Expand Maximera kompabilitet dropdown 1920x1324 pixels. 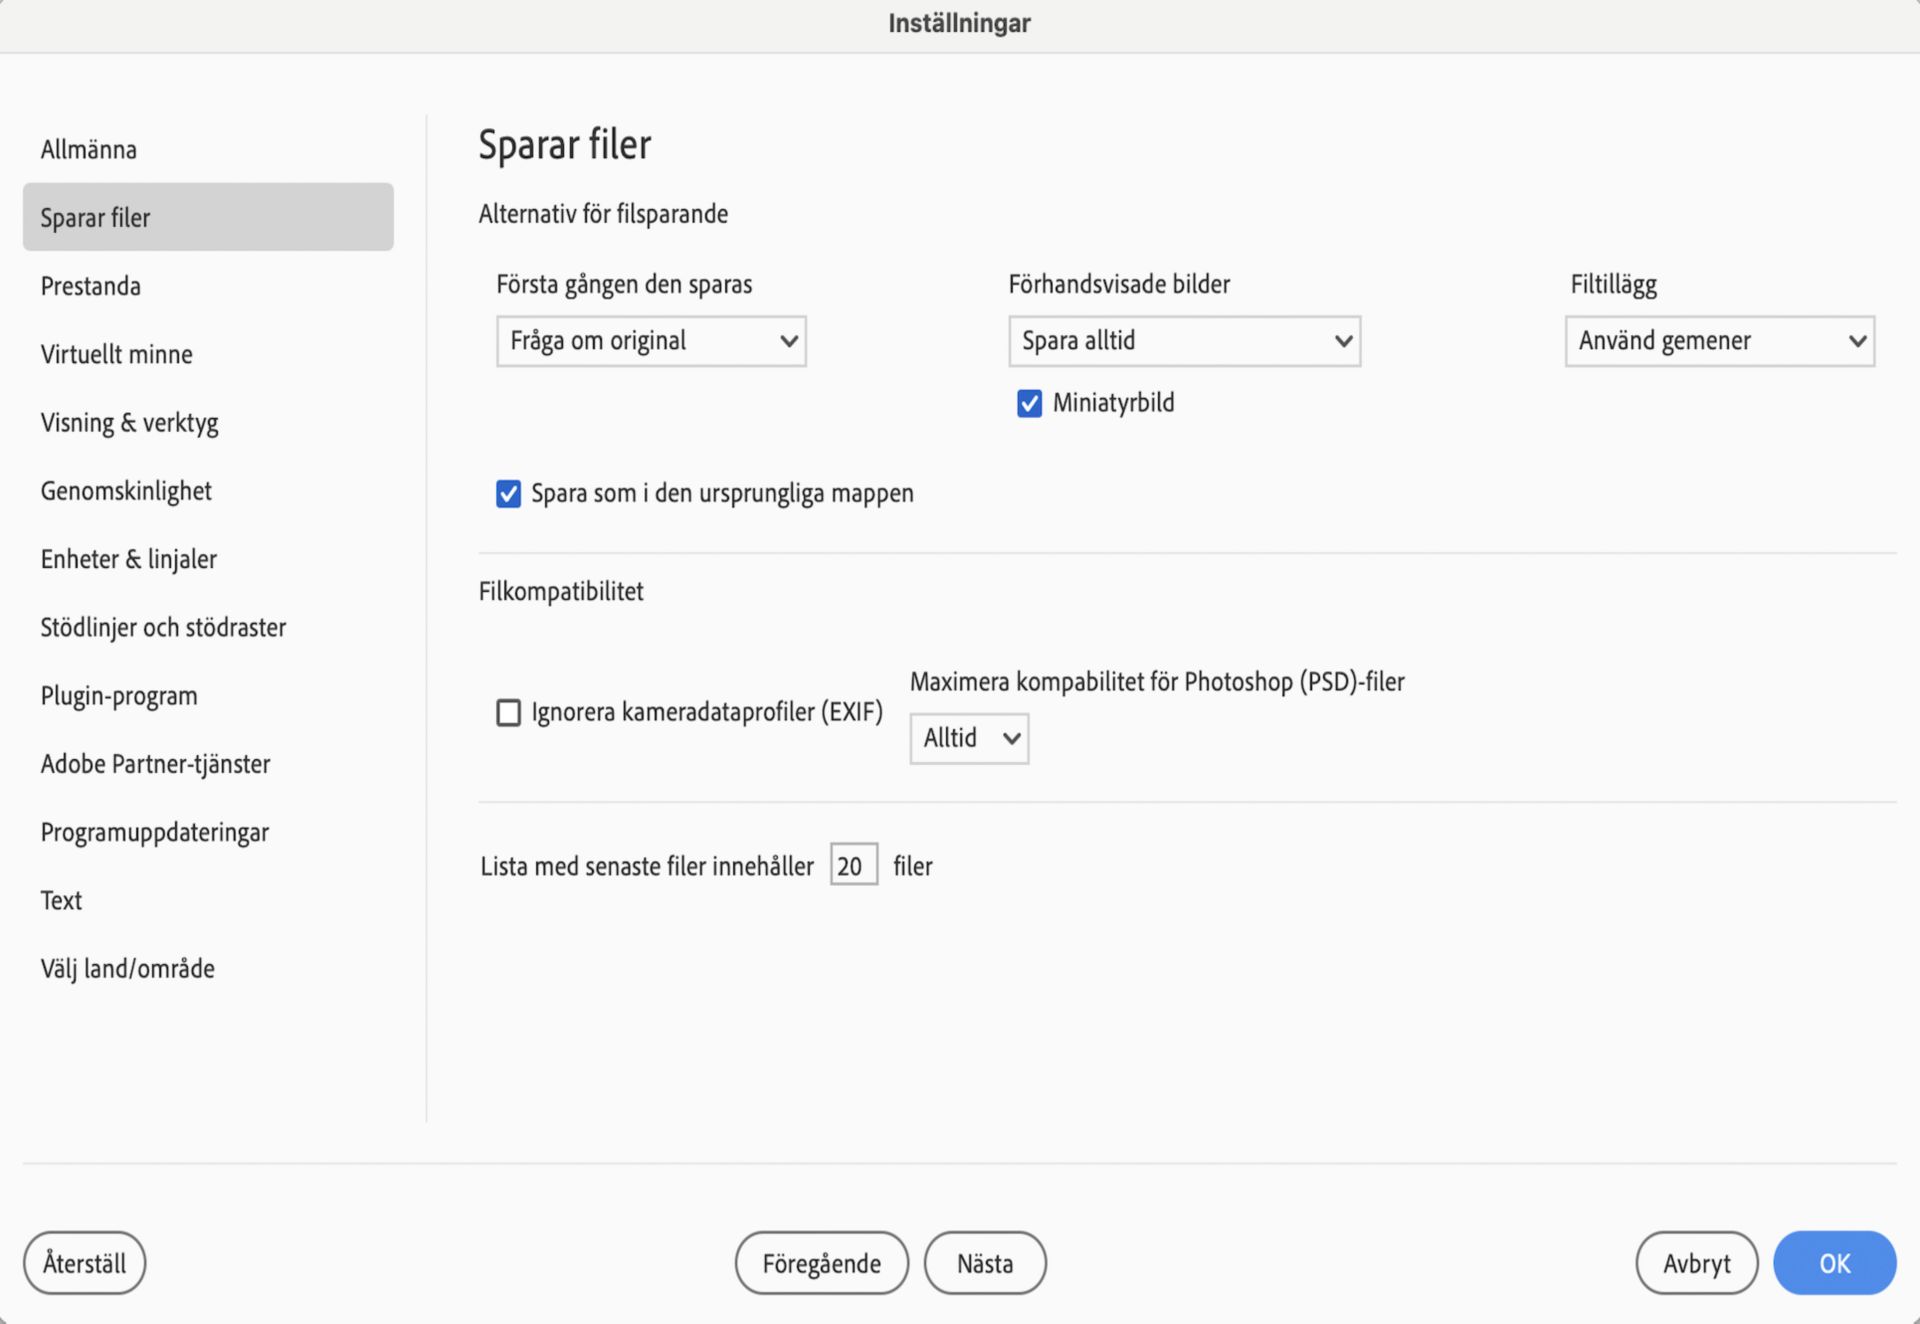967,737
